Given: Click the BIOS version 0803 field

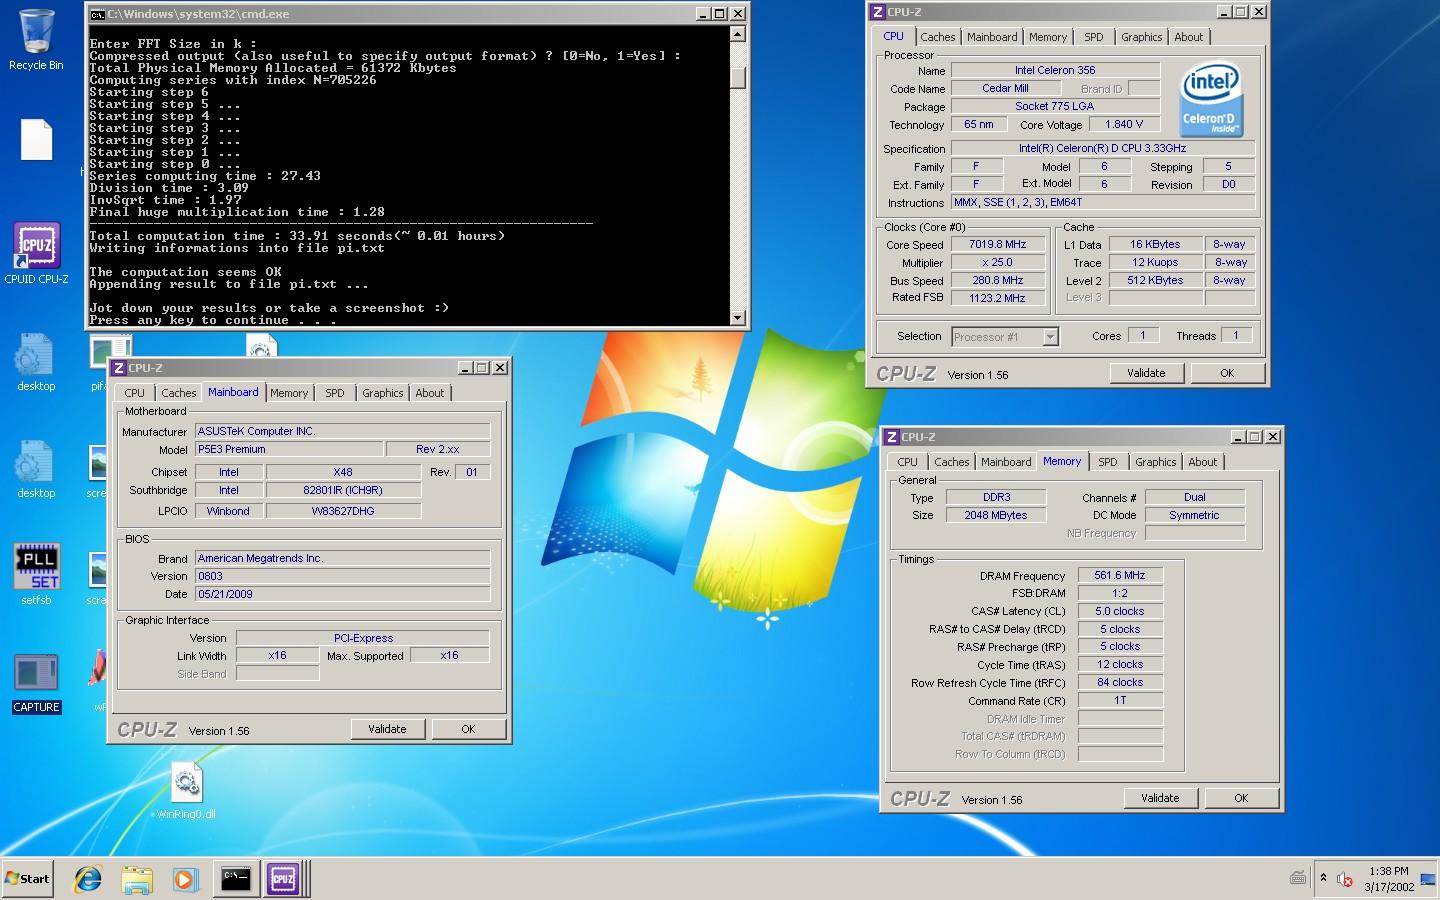Looking at the screenshot, I should click(x=342, y=576).
